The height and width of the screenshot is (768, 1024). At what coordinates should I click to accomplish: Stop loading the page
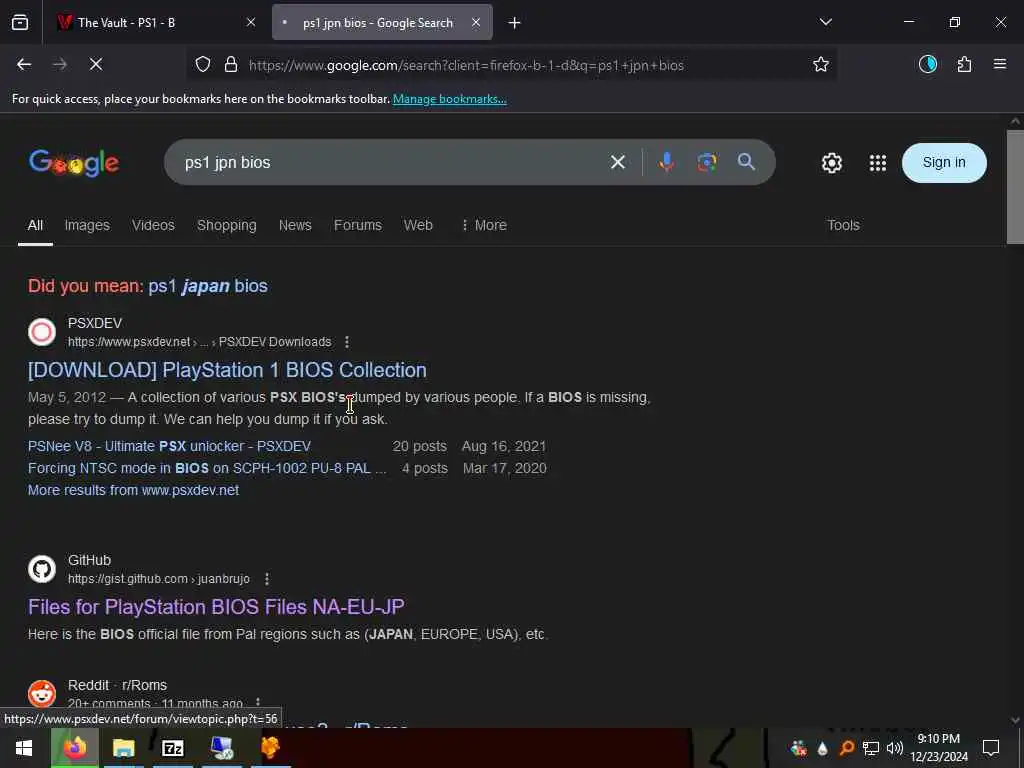point(96,65)
